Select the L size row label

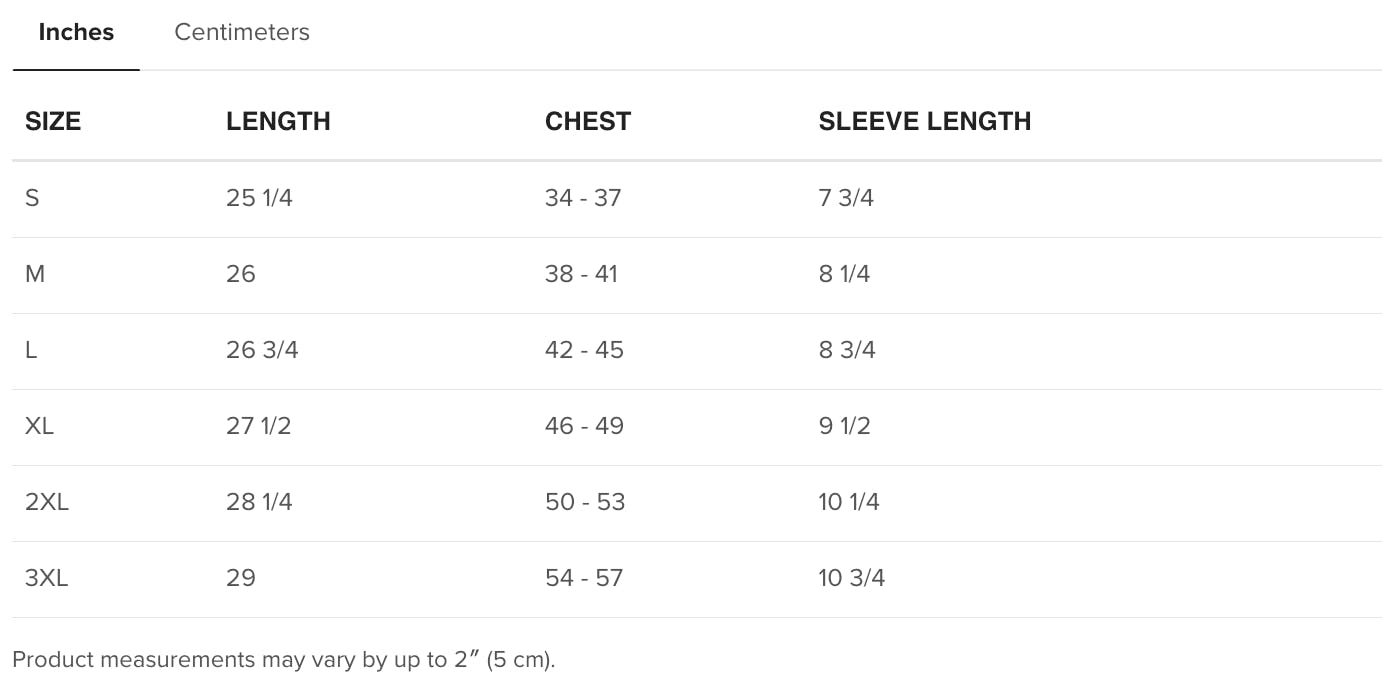(x=31, y=350)
